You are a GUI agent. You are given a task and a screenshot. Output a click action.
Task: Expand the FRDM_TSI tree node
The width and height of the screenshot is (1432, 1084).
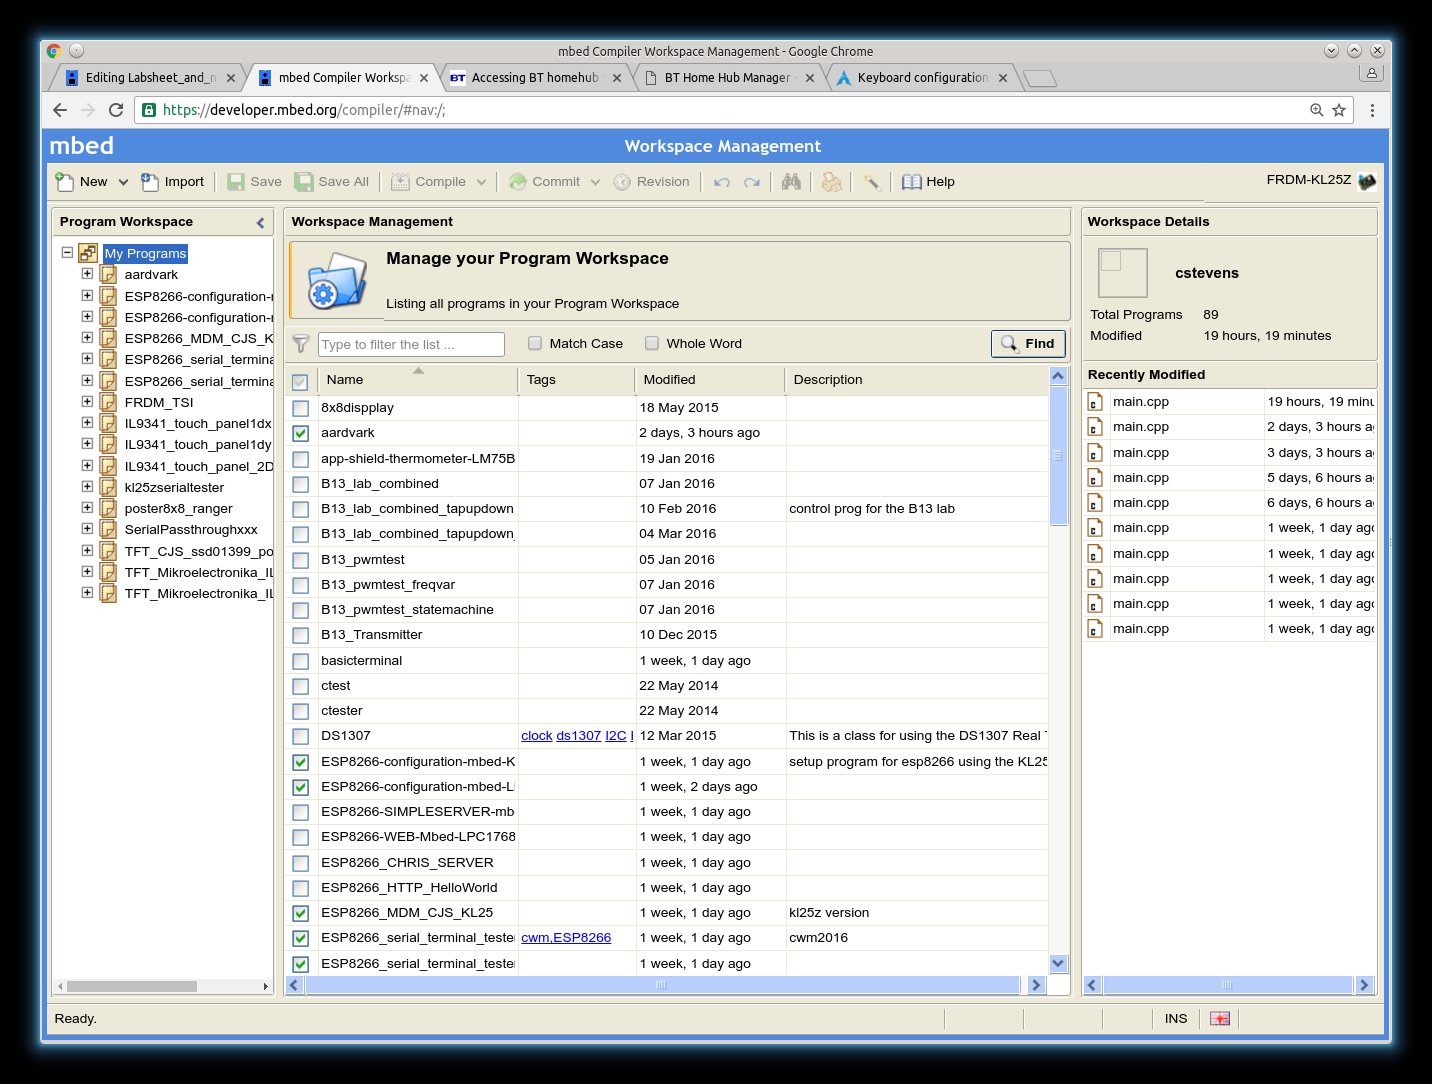click(87, 402)
